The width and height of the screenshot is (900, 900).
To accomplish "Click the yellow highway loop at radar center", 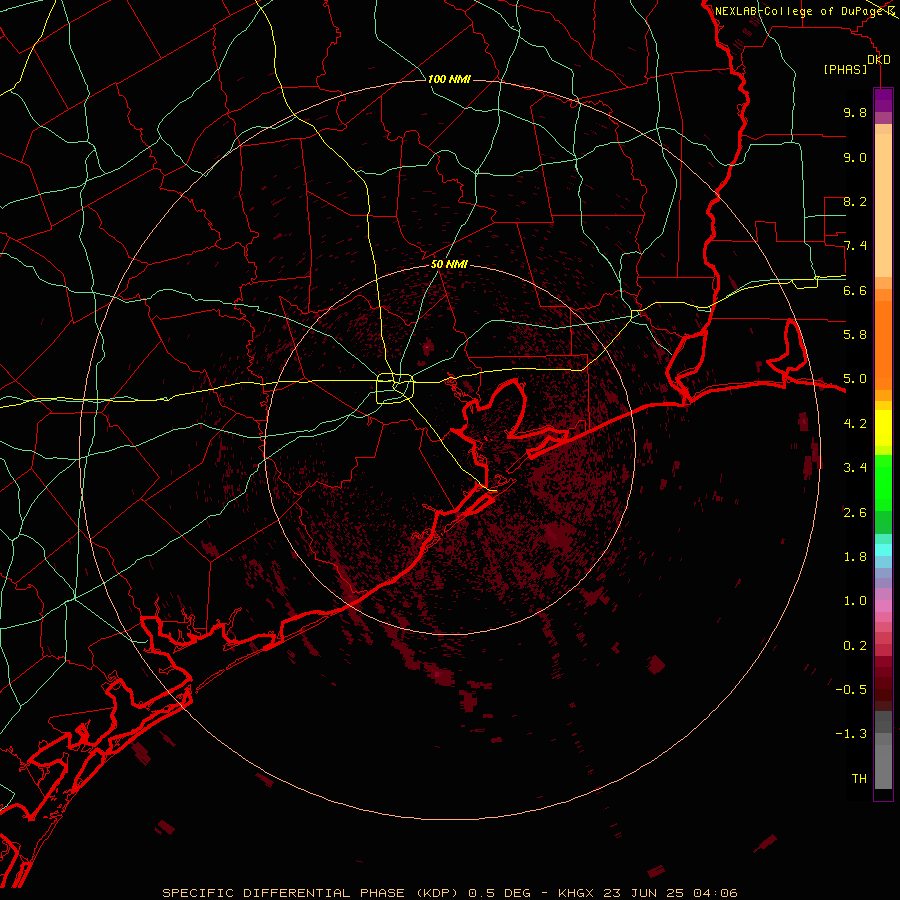I will click(395, 388).
